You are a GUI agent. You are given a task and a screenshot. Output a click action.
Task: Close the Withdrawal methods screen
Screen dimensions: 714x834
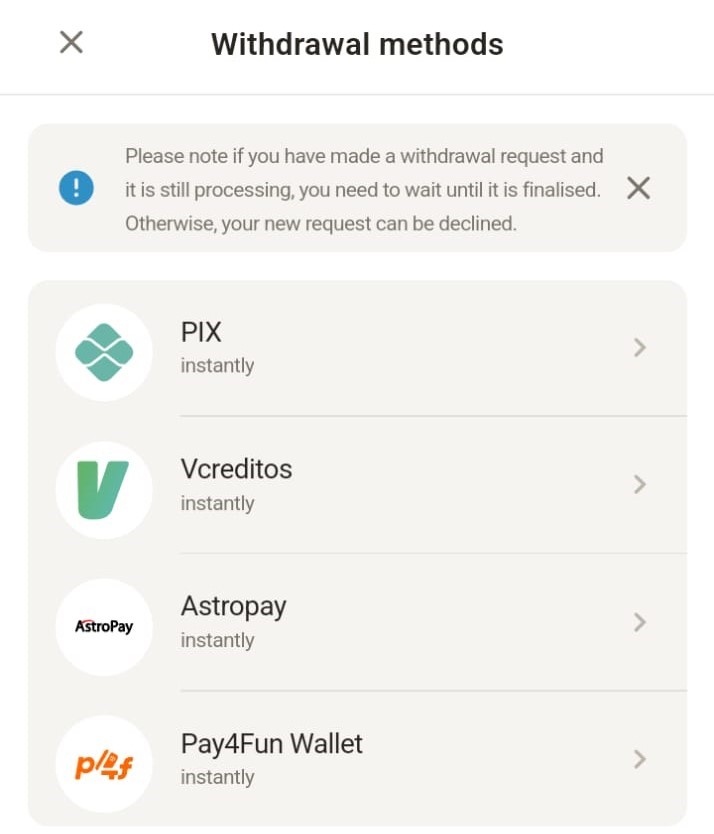click(71, 42)
